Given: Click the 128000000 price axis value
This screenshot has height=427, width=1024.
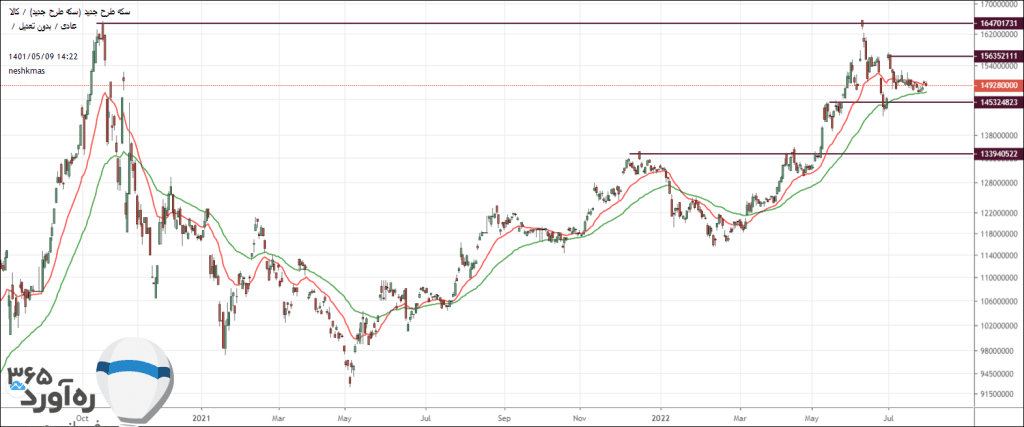Looking at the screenshot, I should (x=999, y=183).
